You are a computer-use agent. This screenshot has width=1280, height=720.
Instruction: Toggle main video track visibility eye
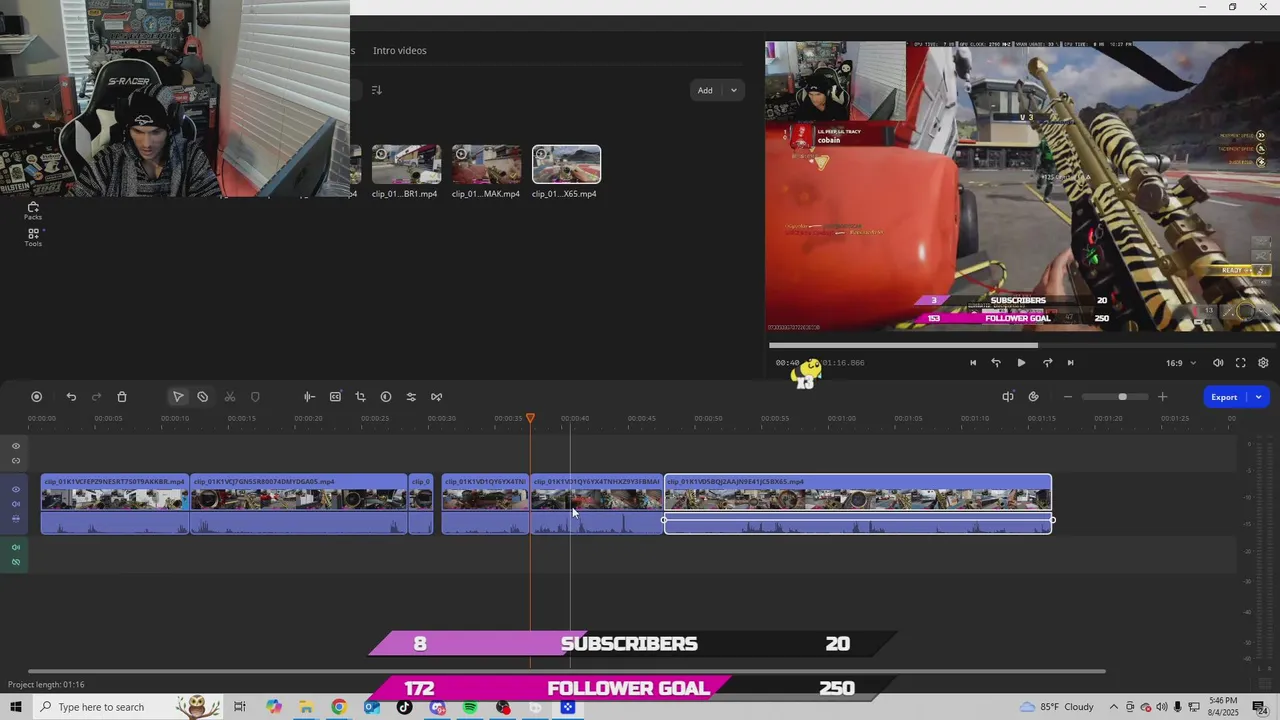16,490
